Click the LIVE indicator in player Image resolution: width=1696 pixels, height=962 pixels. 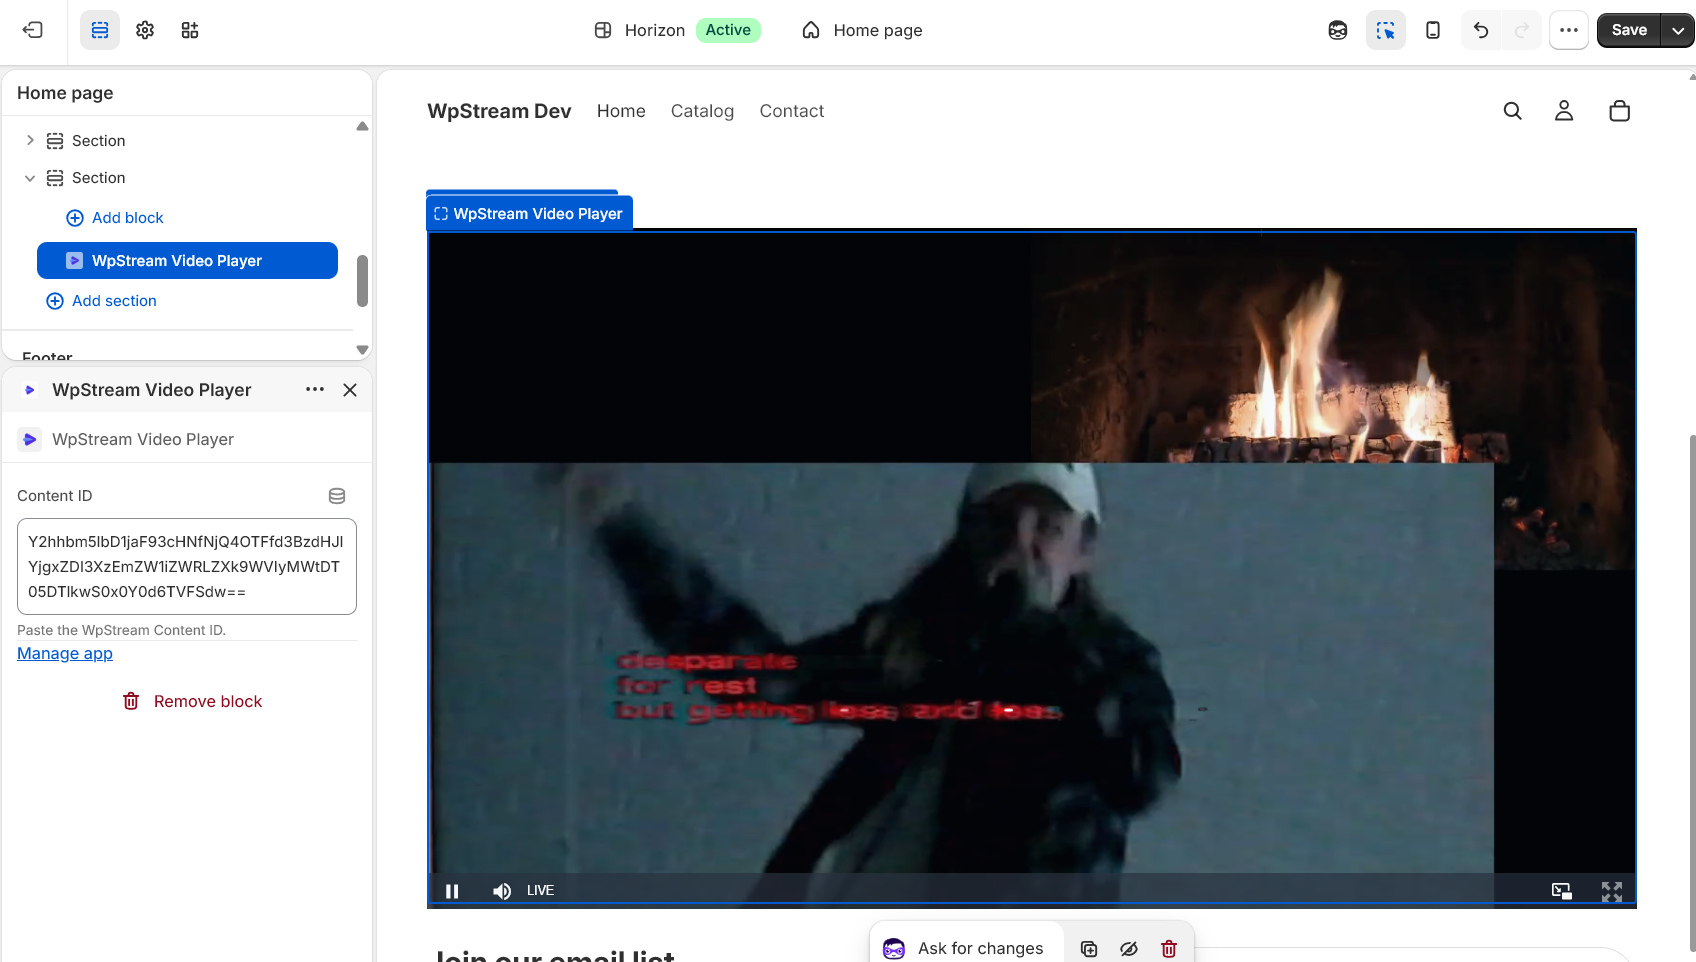coord(541,890)
